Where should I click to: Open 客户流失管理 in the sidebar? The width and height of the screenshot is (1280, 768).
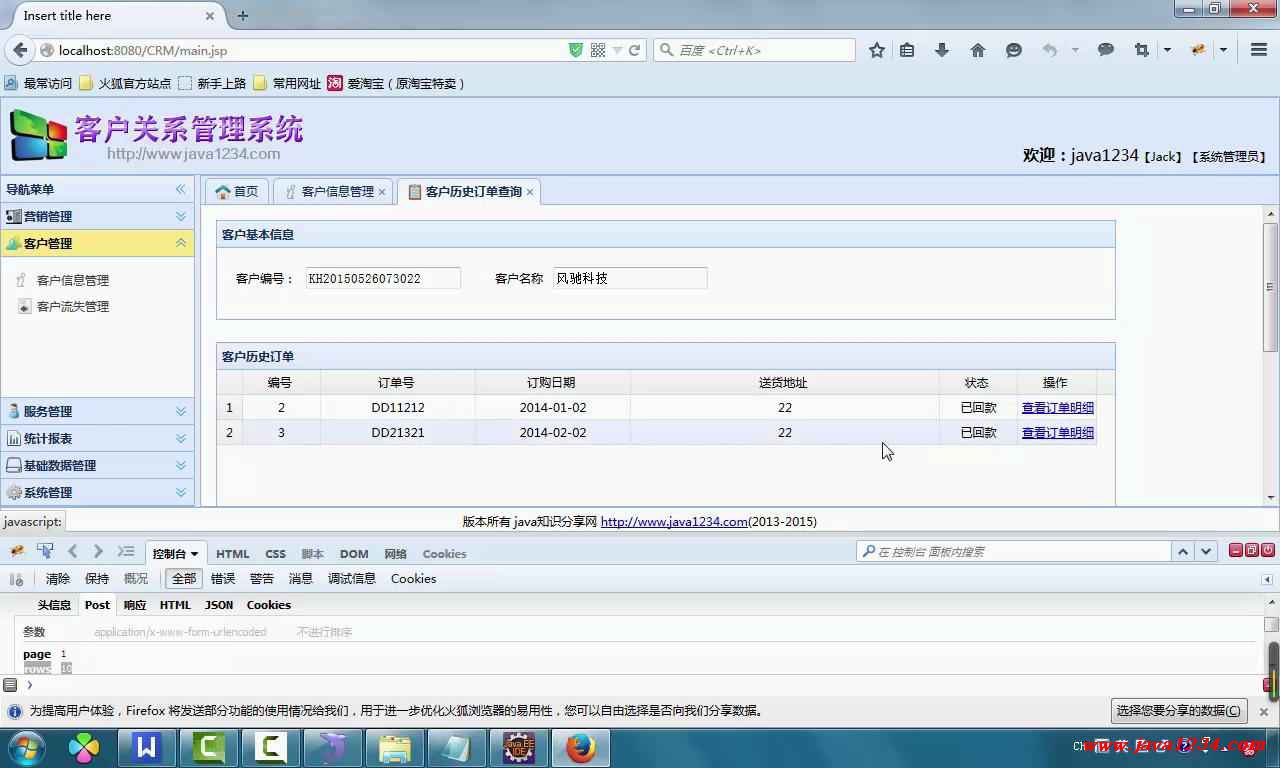73,307
